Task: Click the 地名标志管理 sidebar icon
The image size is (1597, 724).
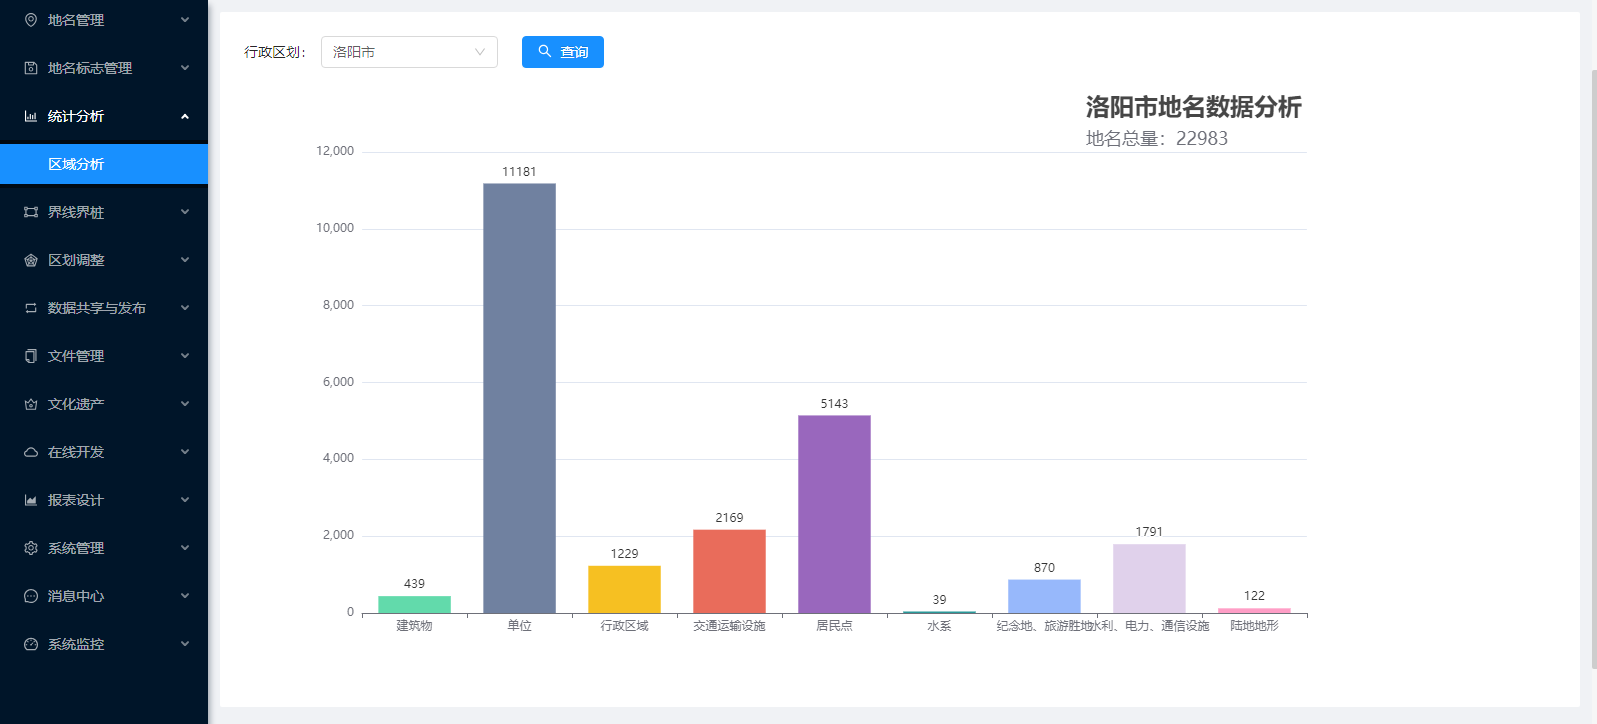Action: pyautogui.click(x=31, y=68)
